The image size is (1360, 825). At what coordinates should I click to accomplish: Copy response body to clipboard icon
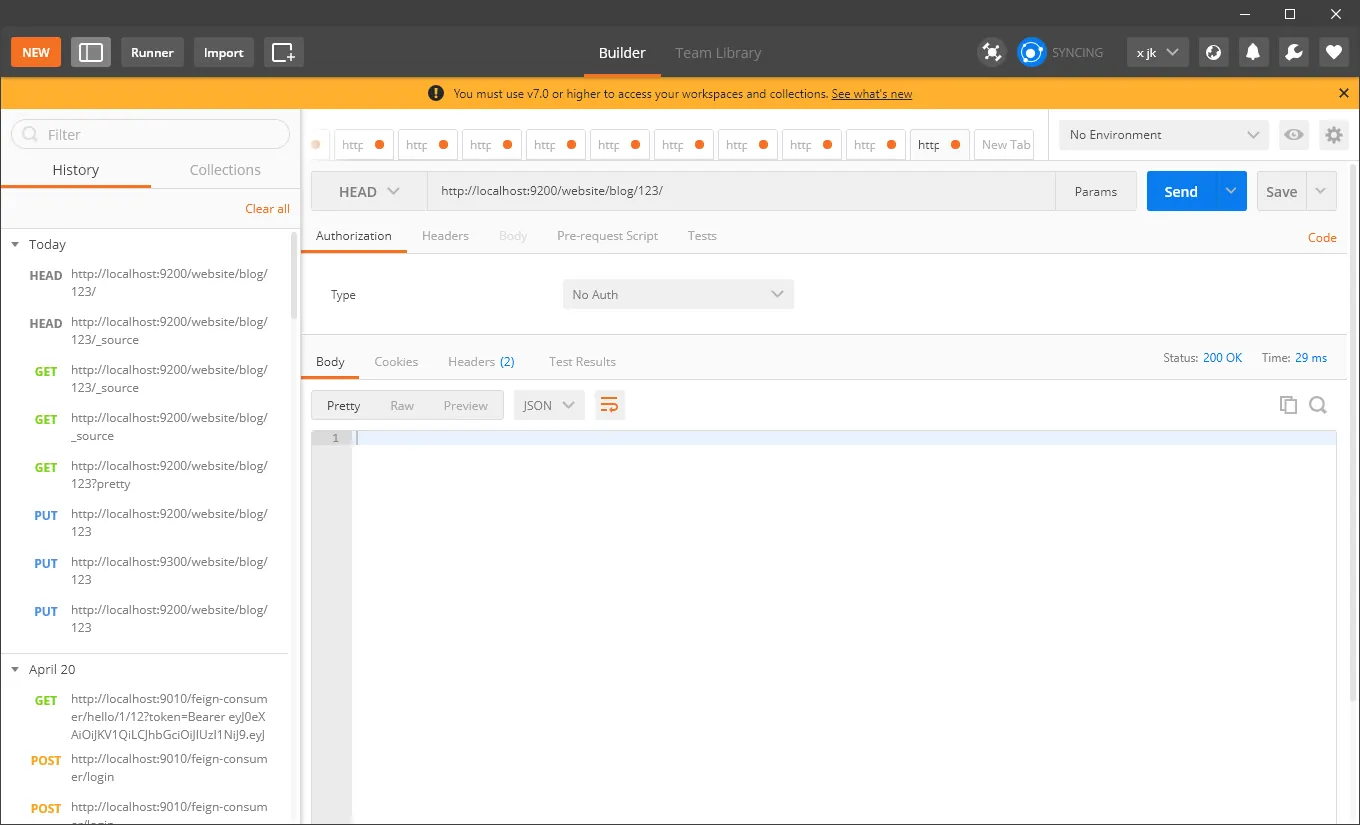coord(1288,405)
